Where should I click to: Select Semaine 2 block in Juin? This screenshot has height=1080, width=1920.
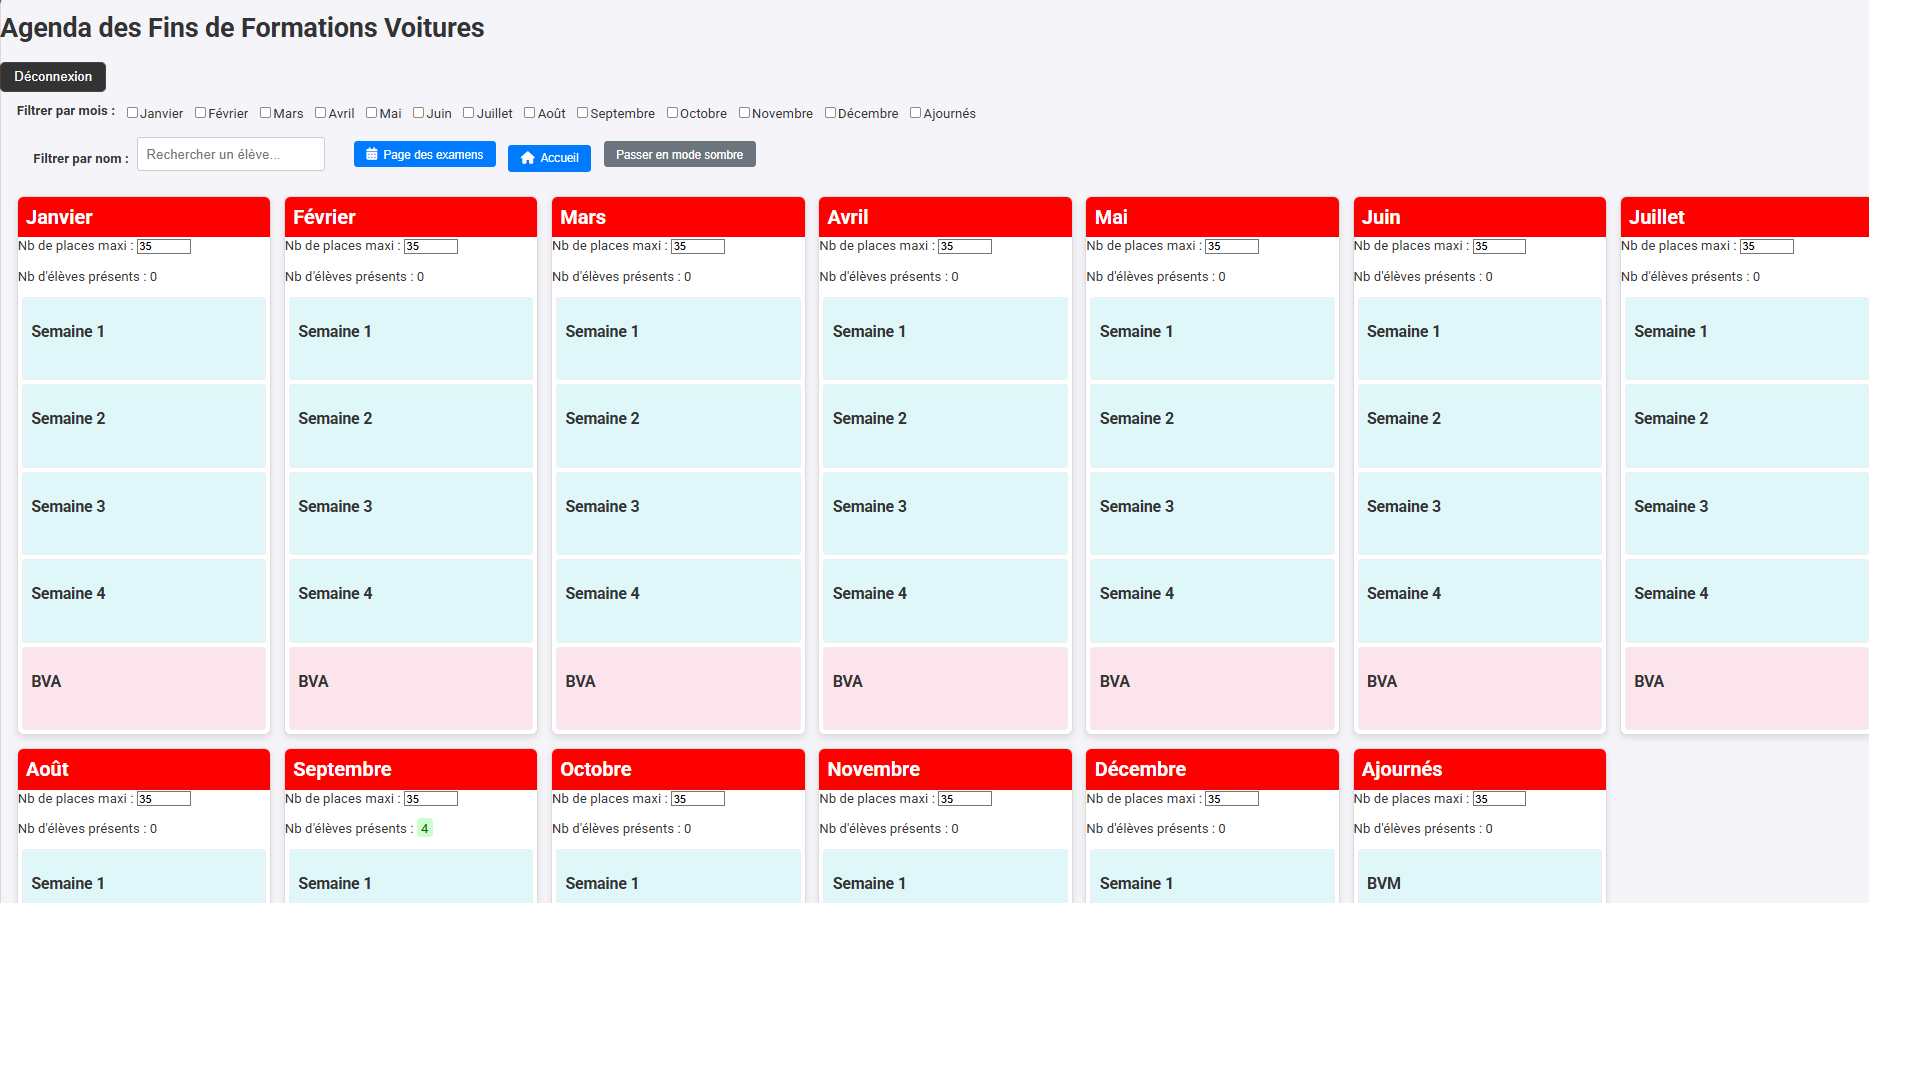point(1478,426)
